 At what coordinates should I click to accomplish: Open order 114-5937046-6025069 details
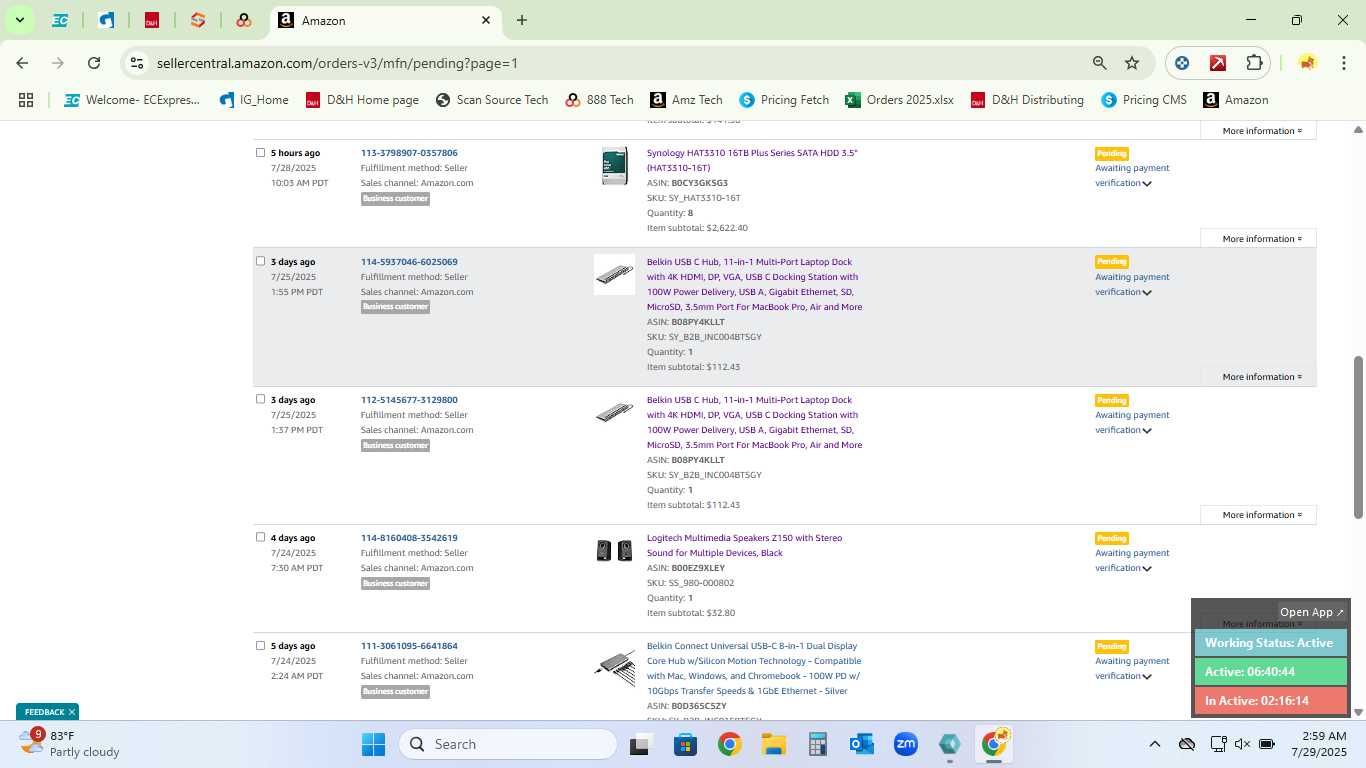click(x=409, y=262)
